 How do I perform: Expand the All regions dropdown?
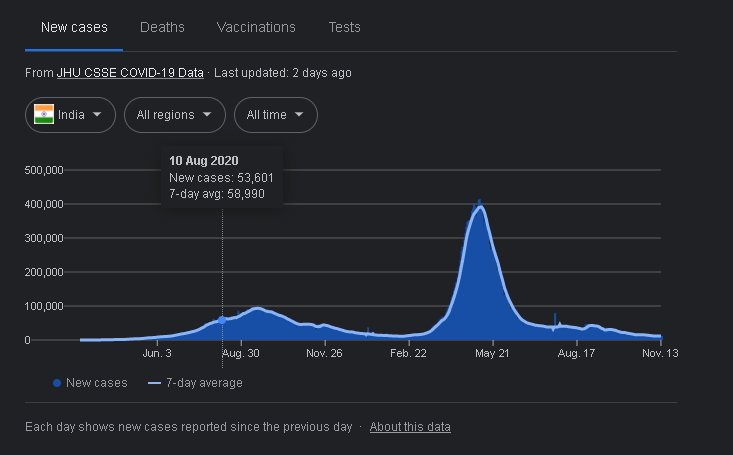174,115
